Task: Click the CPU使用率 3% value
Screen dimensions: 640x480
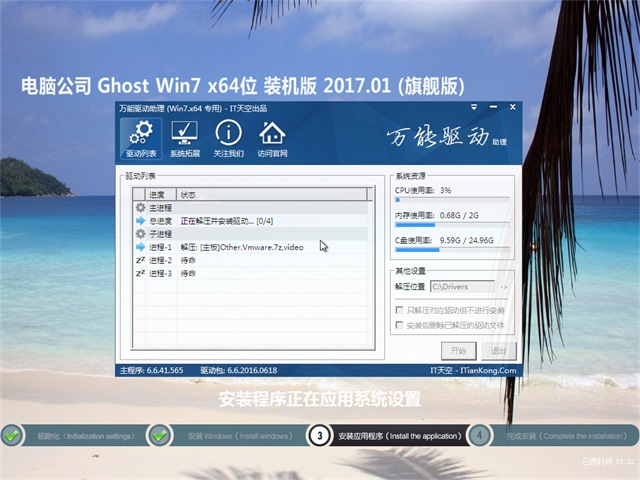Action: tap(445, 190)
